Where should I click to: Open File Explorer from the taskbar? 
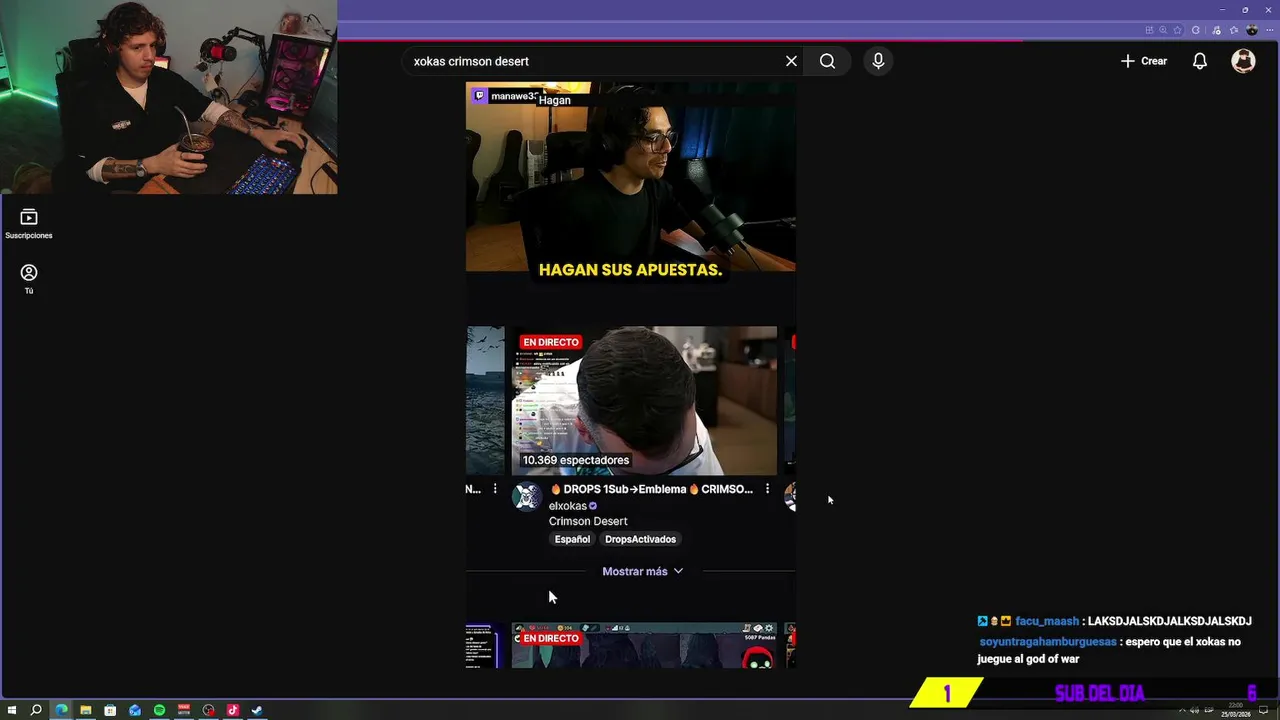click(85, 710)
